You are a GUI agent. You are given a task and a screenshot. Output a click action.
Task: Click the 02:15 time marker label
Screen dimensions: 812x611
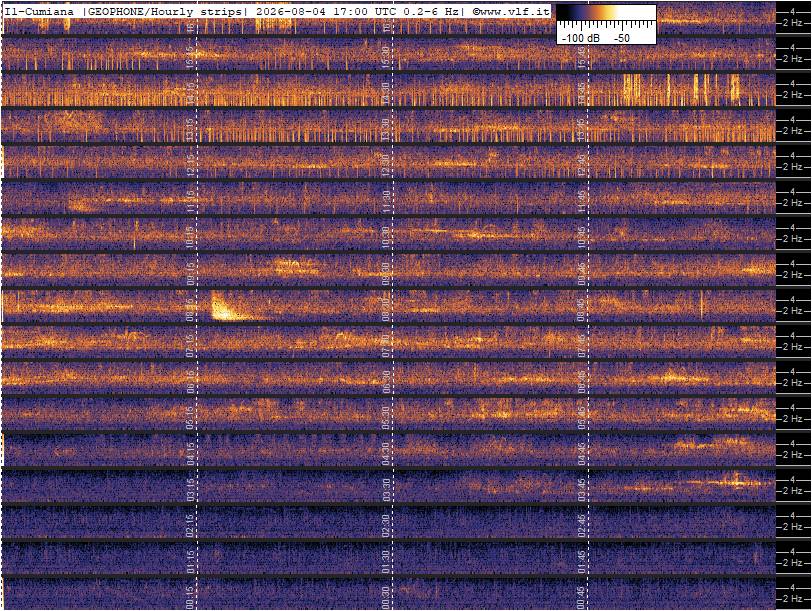191,526
